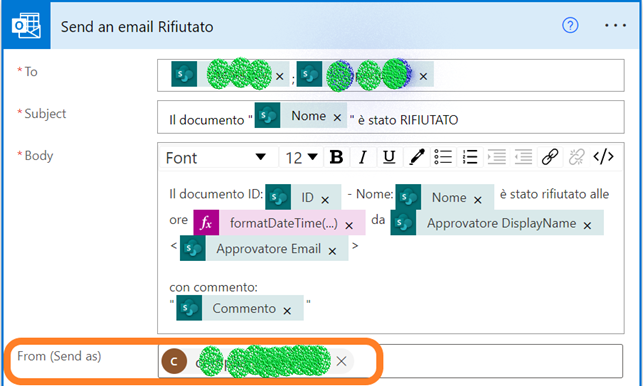The width and height of the screenshot is (643, 386).
Task: Click the sender avatar circle labeled C
Action: tap(174, 361)
